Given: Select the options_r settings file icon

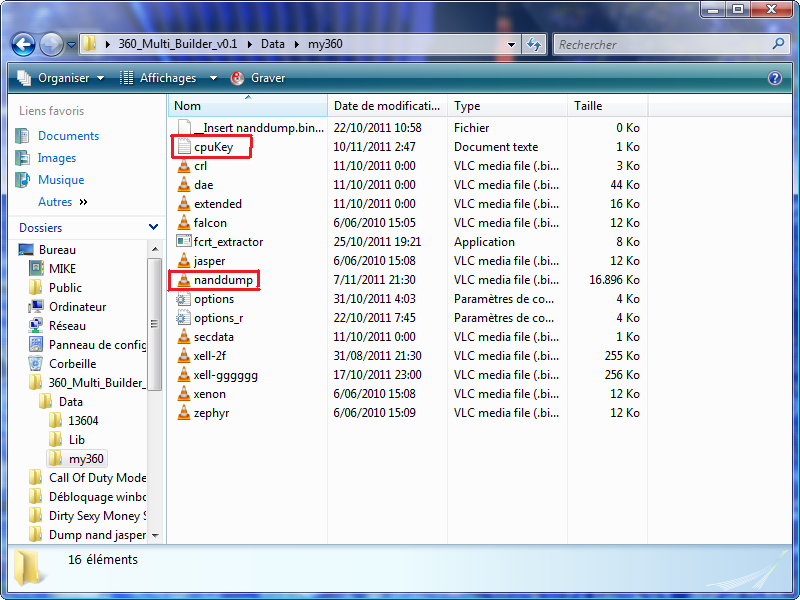Looking at the screenshot, I should point(184,318).
